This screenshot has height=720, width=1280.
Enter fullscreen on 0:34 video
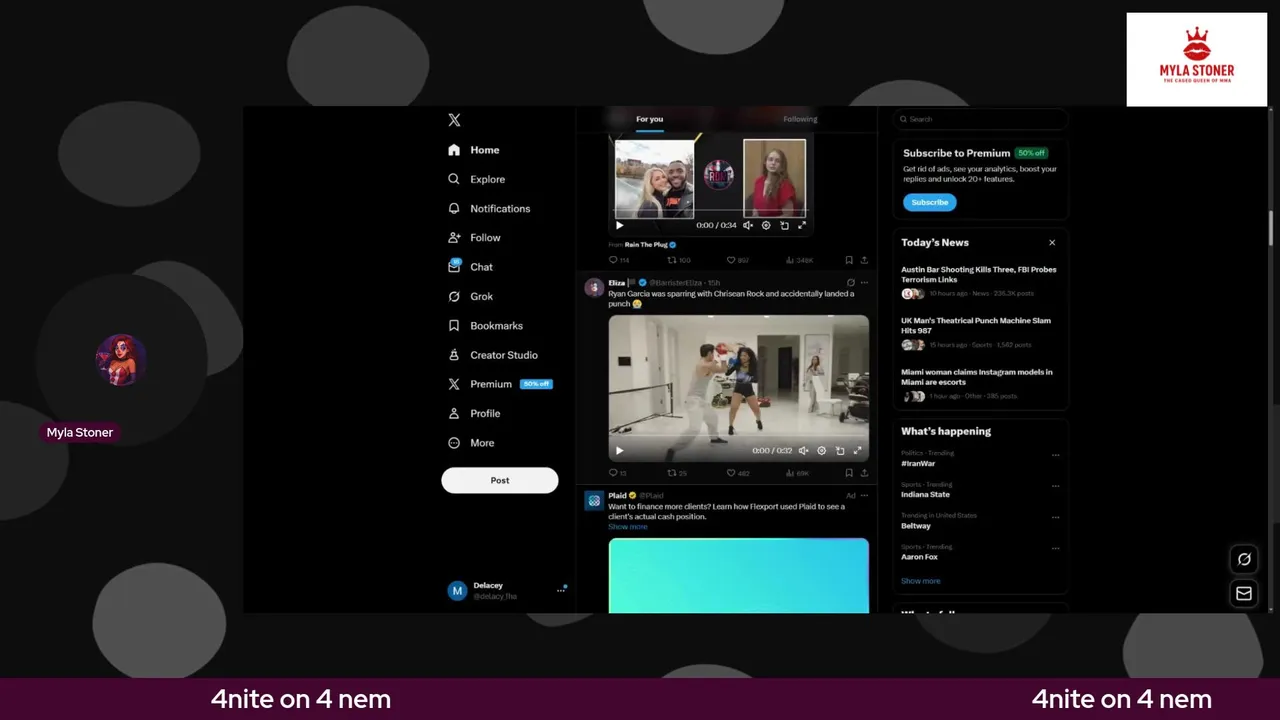click(x=802, y=225)
